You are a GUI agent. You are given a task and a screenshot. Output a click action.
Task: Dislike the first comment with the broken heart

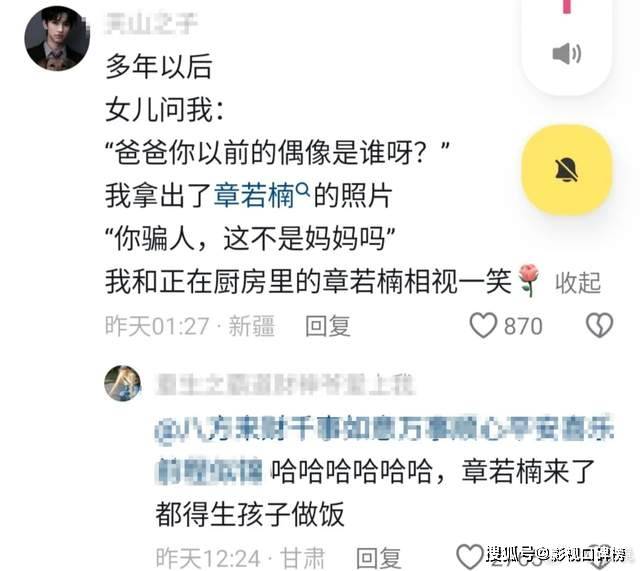click(x=599, y=325)
